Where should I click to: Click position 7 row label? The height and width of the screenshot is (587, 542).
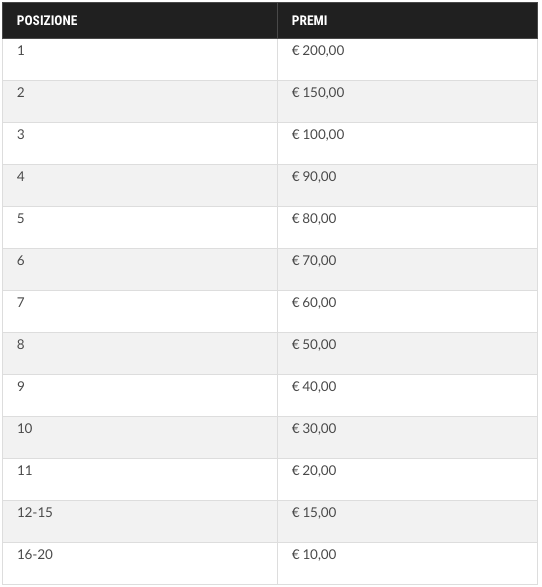(x=21, y=302)
